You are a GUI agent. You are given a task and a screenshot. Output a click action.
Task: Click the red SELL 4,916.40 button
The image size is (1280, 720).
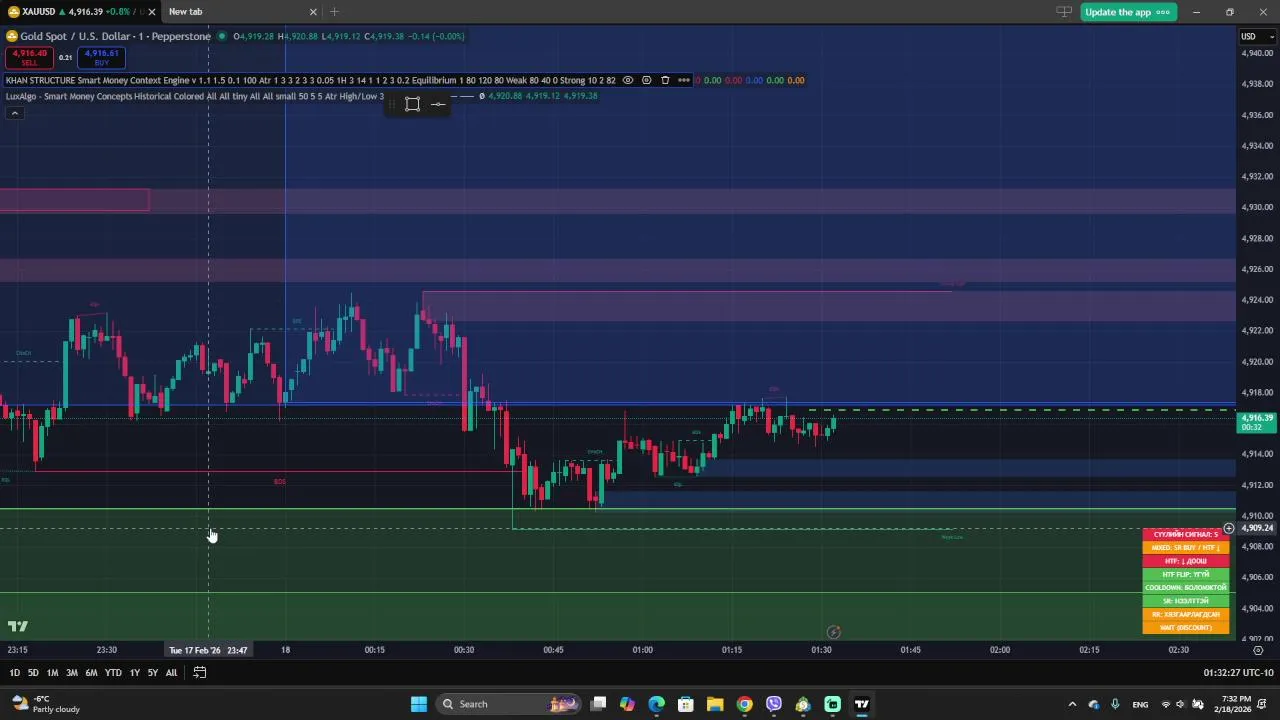pos(30,58)
